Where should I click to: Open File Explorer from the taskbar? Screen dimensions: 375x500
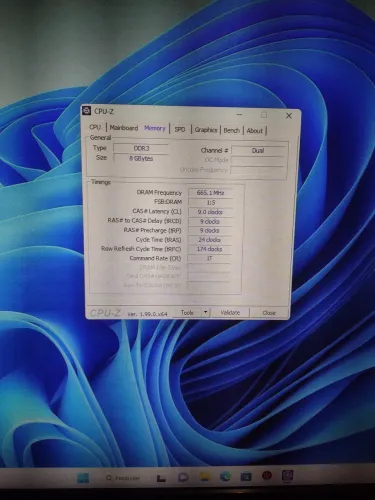click(x=204, y=477)
